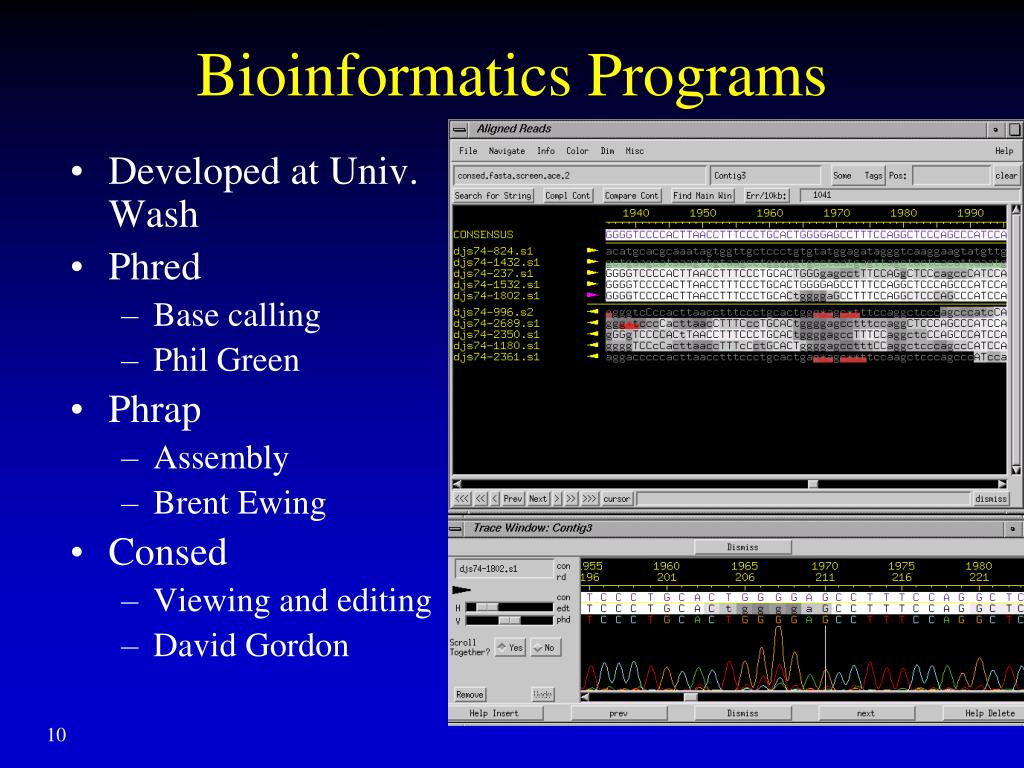Select Yes for Scroll Together
The height and width of the screenshot is (768, 1024).
510,647
